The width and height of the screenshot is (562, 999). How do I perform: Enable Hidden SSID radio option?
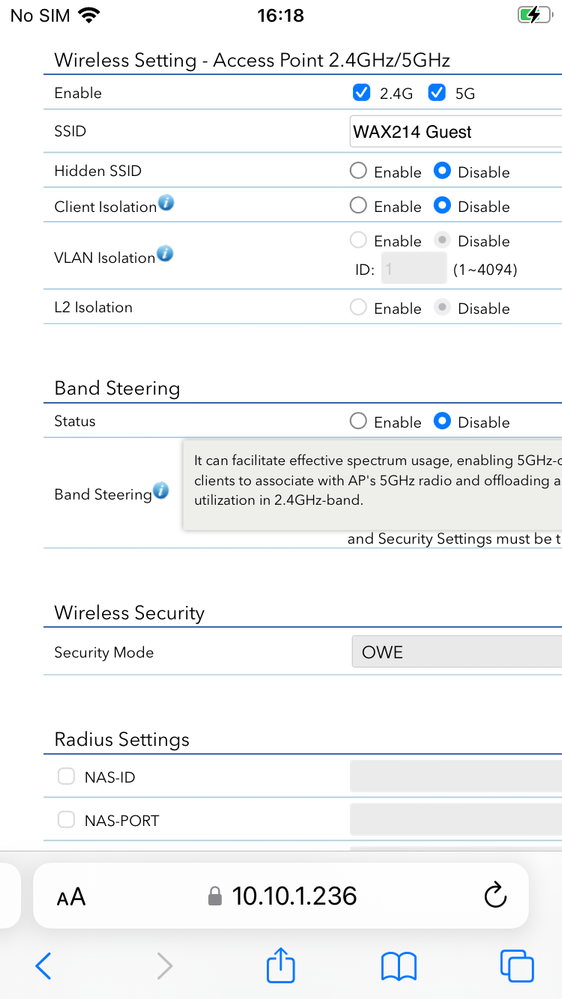[x=359, y=171]
